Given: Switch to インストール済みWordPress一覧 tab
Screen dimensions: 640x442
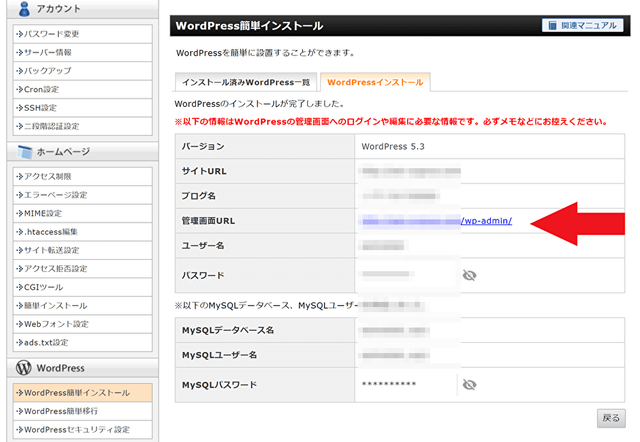Looking at the screenshot, I should point(246,82).
